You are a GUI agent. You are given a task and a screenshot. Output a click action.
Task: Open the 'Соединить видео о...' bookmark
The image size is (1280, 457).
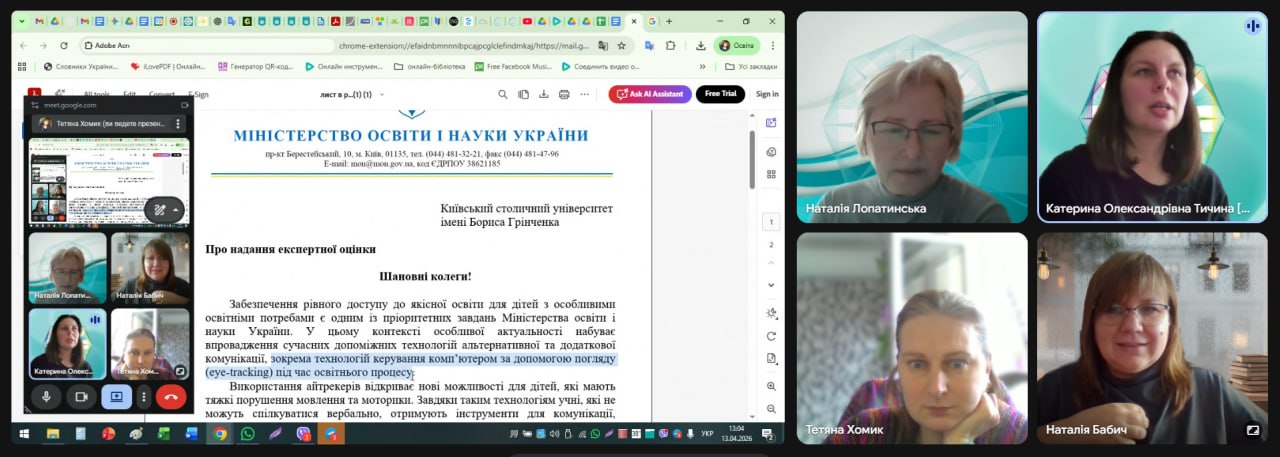point(601,66)
